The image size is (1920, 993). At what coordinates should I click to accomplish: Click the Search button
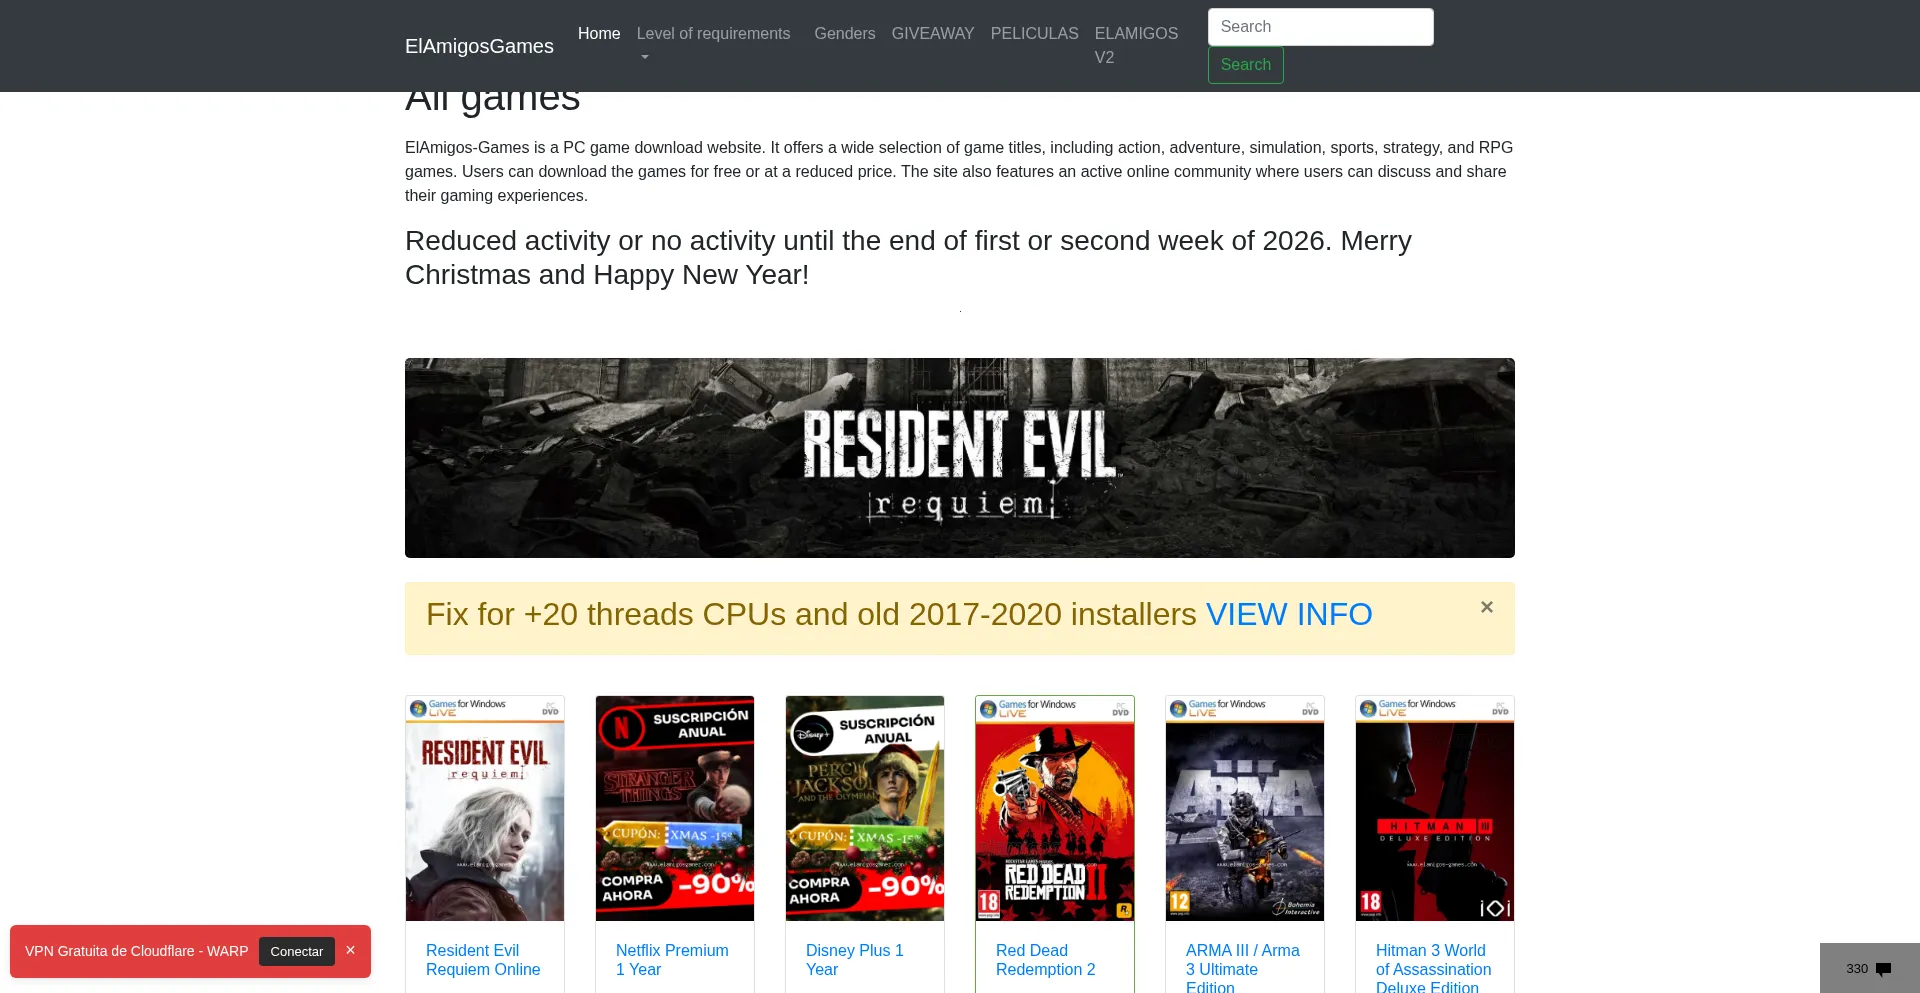1245,64
